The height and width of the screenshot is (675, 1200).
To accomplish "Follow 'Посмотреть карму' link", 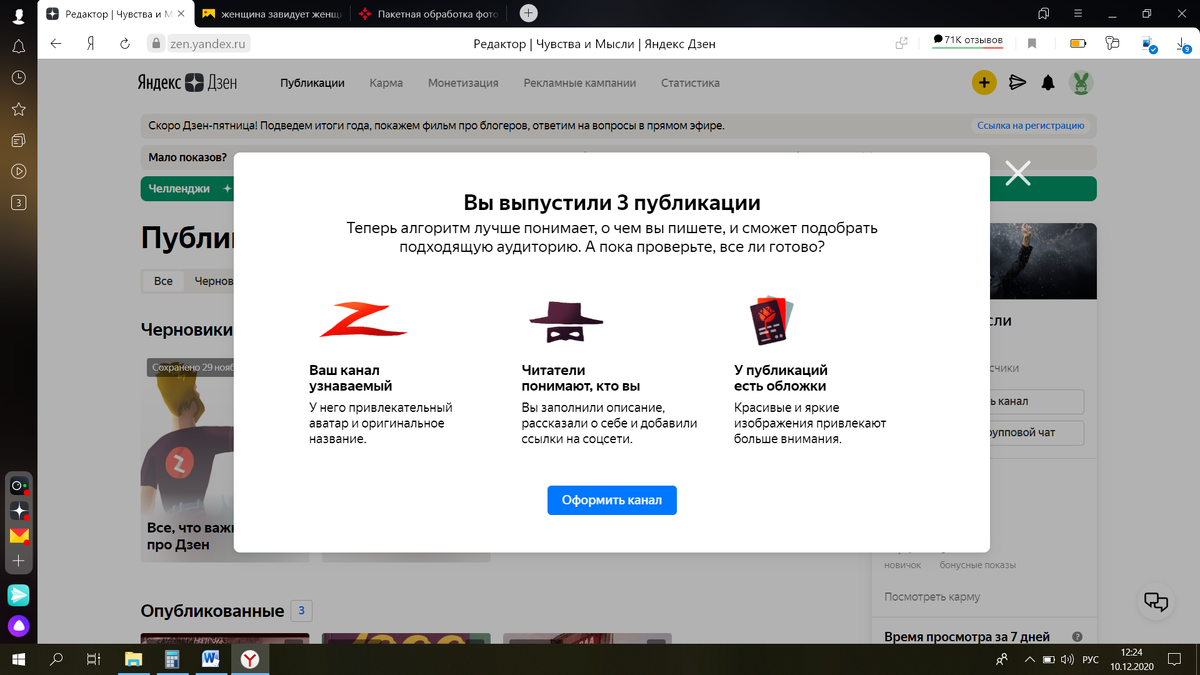I will (x=932, y=597).
